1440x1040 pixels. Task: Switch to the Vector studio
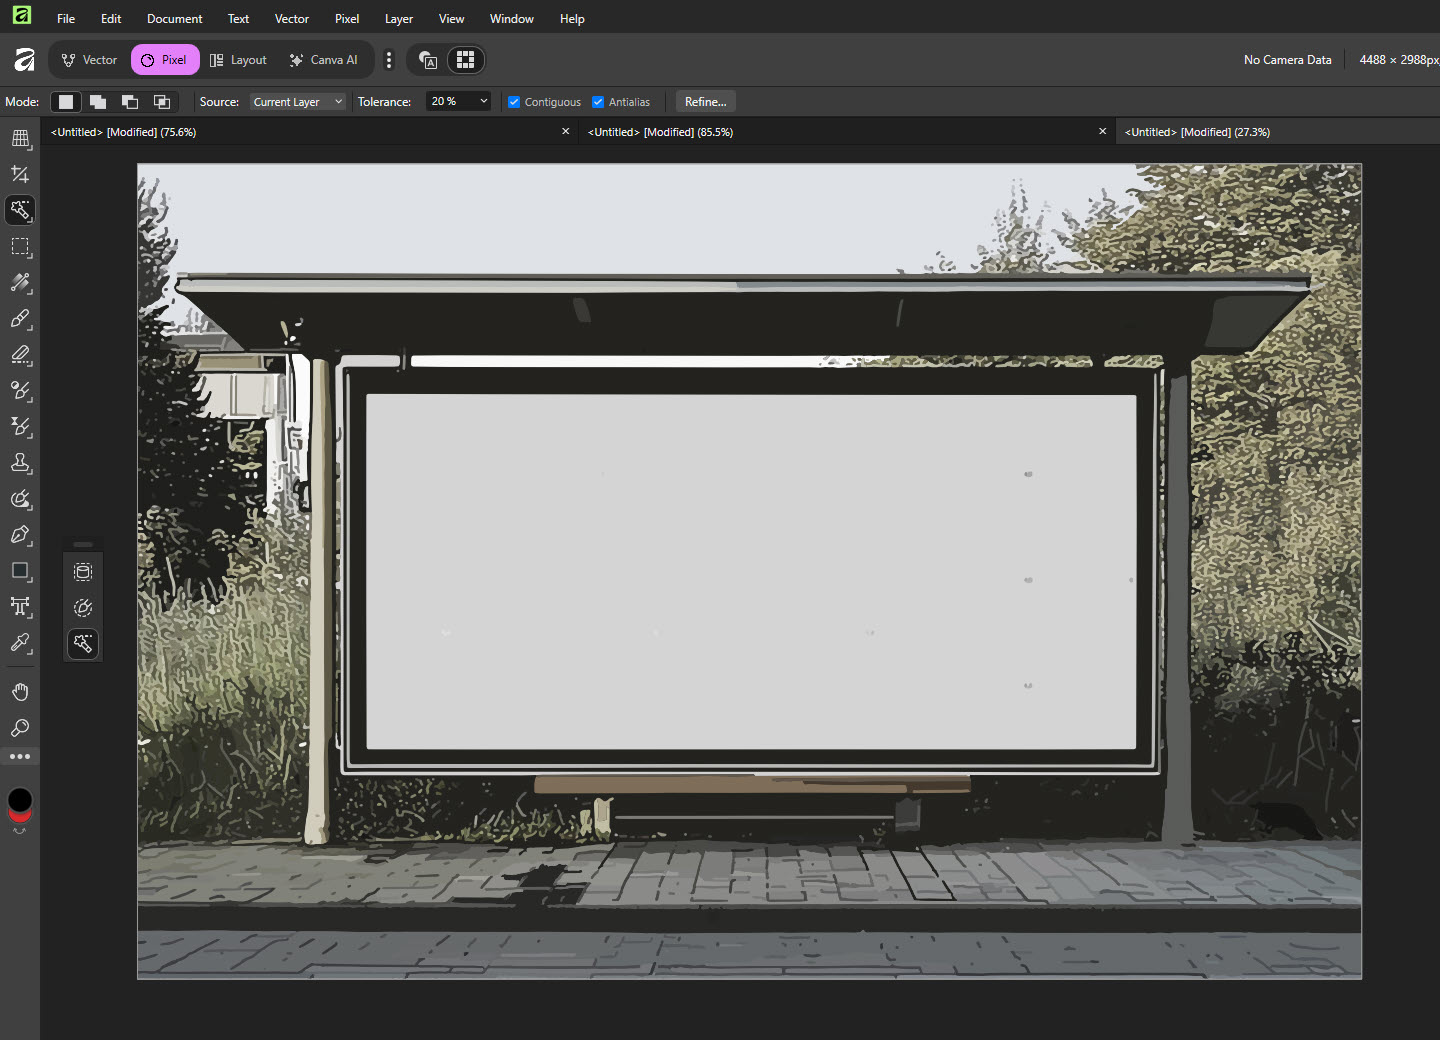pos(89,60)
